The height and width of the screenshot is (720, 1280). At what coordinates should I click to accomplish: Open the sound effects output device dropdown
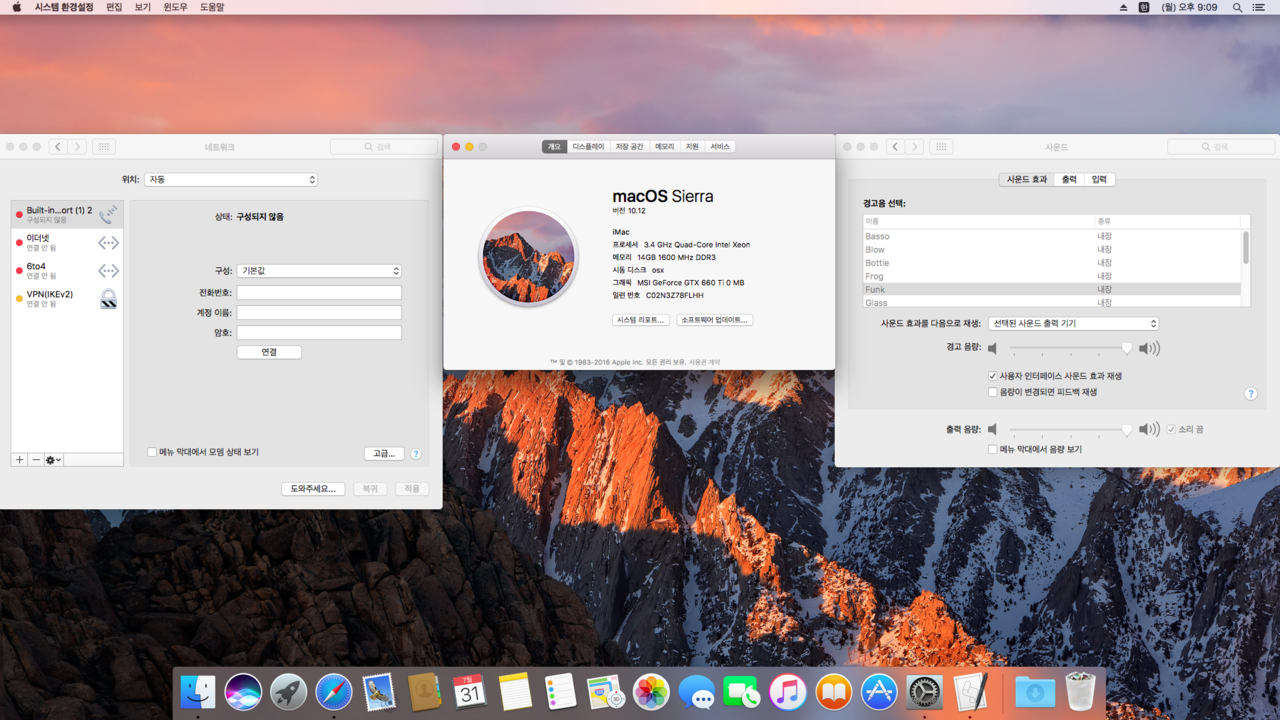click(1073, 324)
